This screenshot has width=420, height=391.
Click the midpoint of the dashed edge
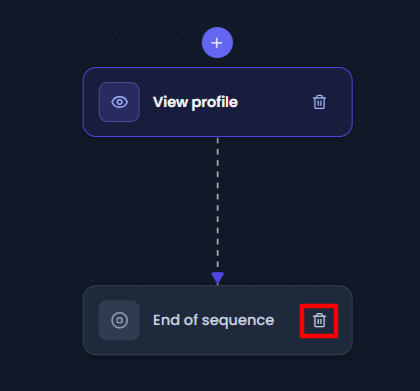tap(218, 204)
